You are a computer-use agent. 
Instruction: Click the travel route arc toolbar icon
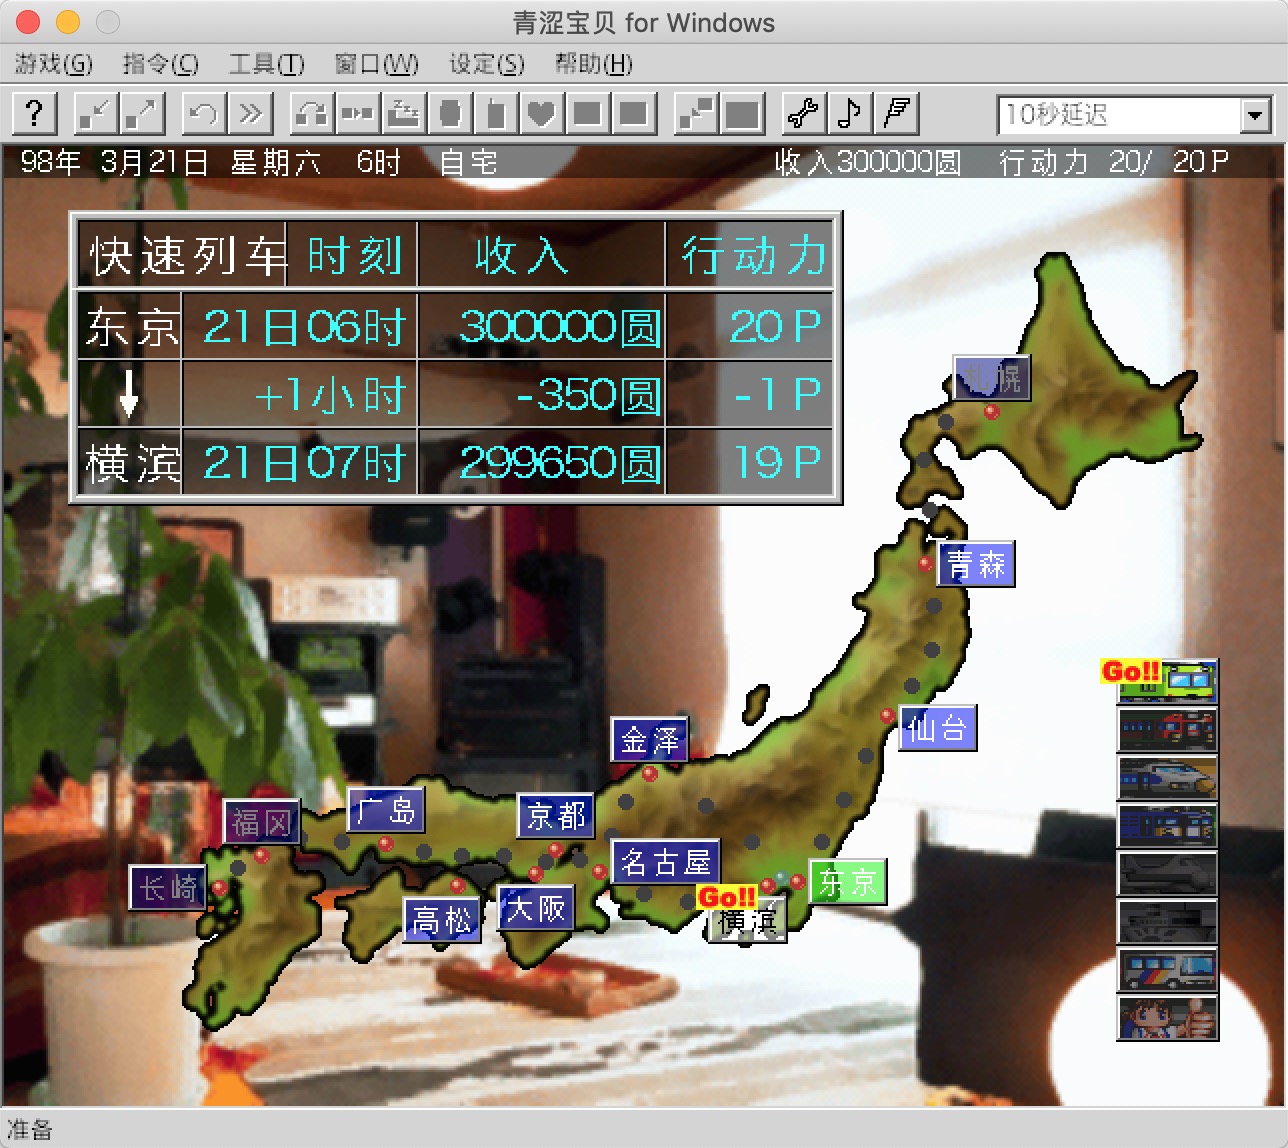click(x=312, y=113)
